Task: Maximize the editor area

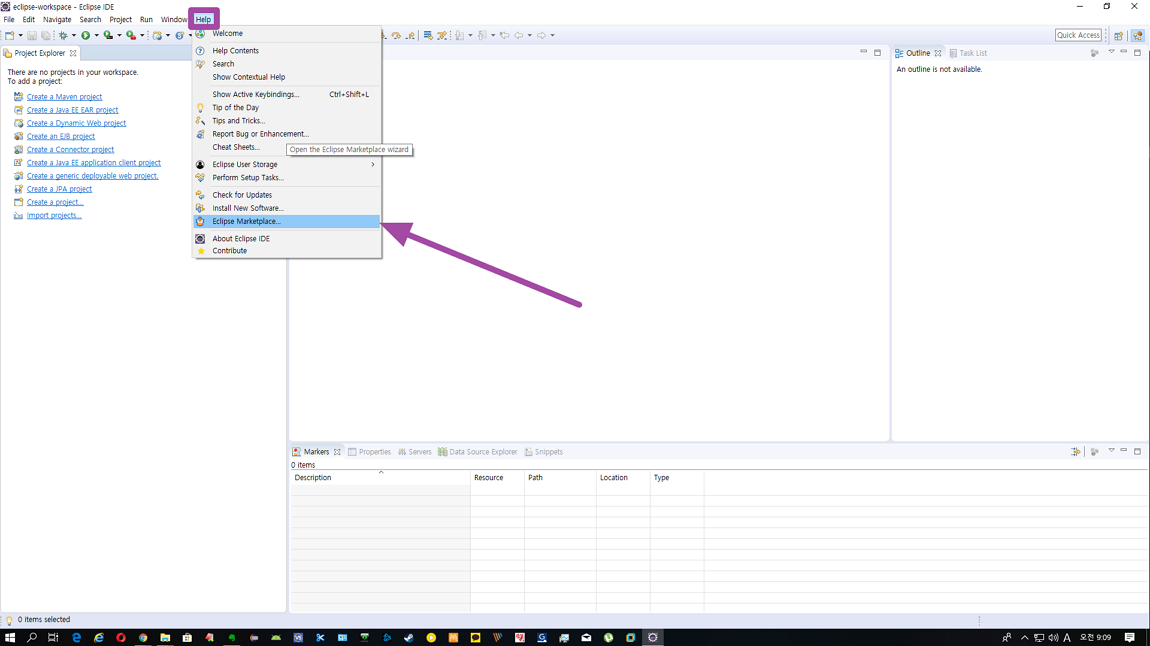Action: 877,53
